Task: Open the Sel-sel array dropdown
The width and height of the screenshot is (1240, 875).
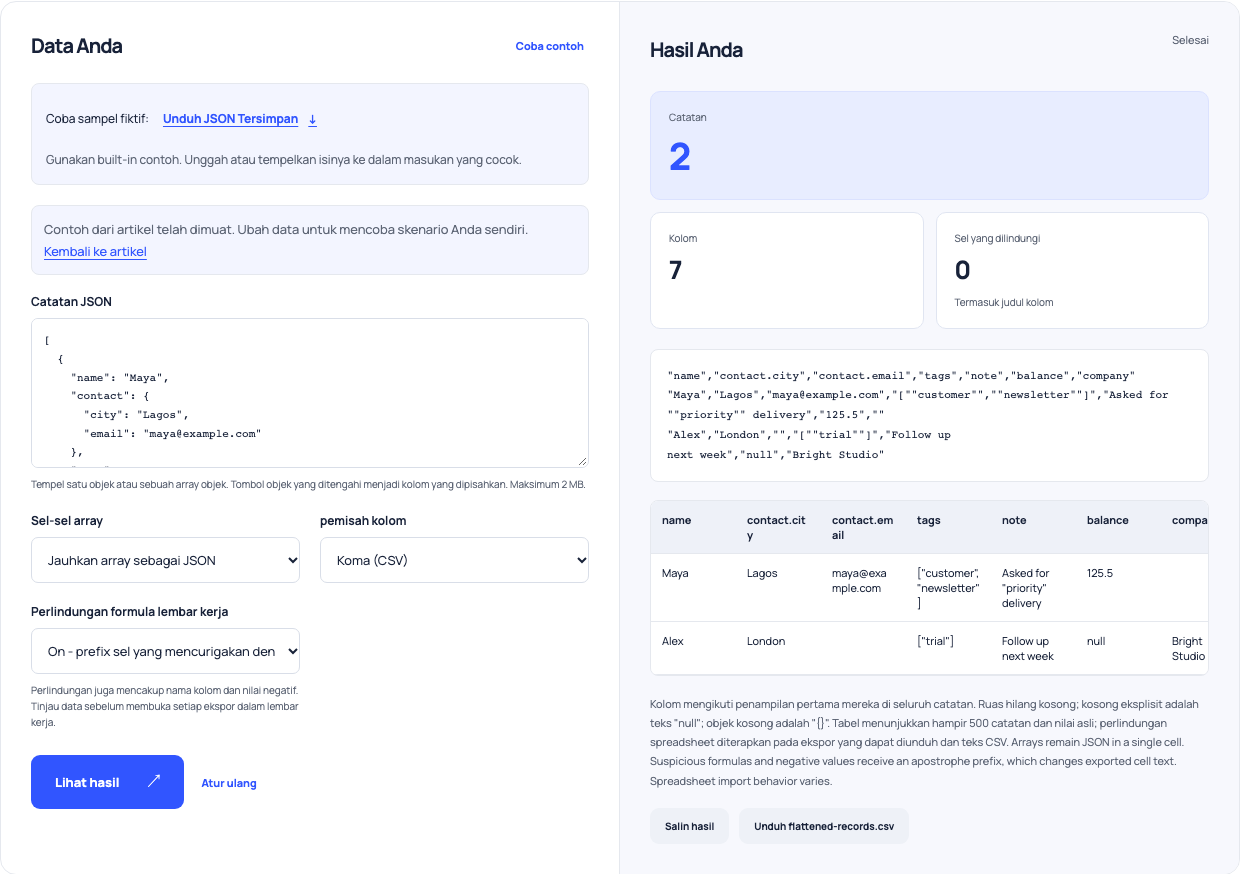Action: [165, 560]
